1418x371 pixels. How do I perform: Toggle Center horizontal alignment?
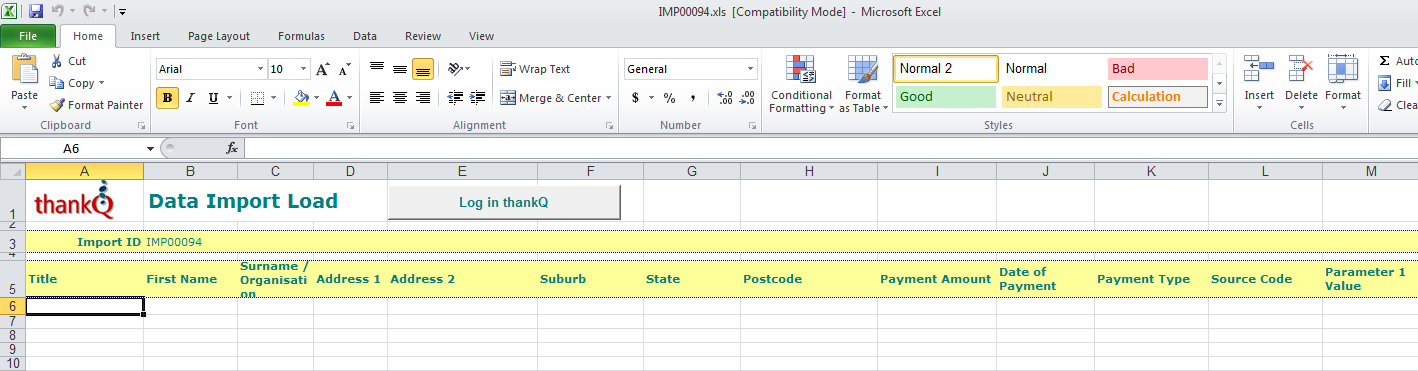pyautogui.click(x=400, y=98)
